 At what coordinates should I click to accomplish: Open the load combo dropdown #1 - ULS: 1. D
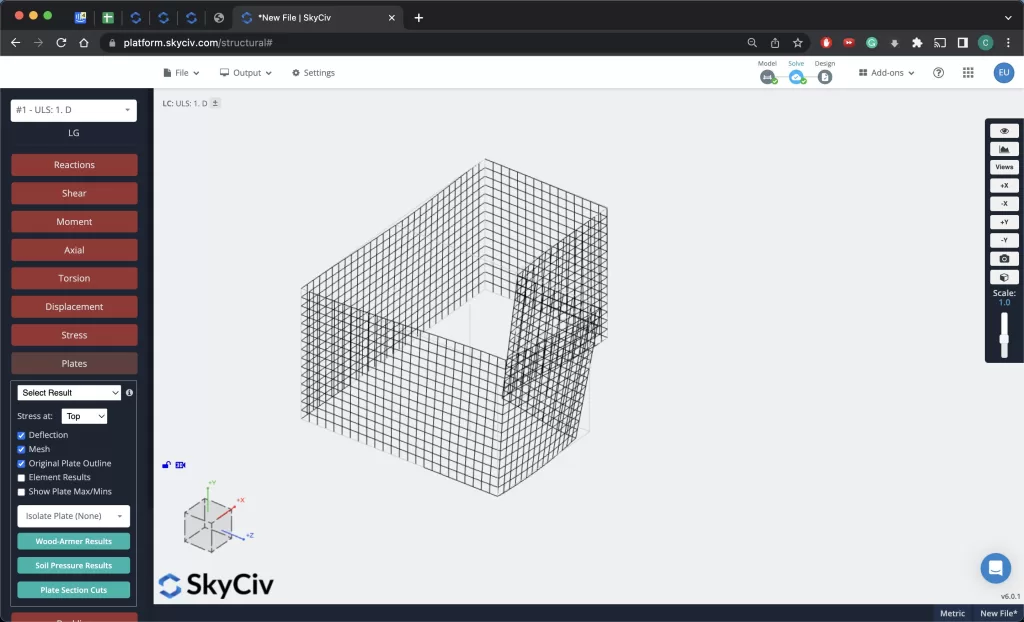point(74,110)
